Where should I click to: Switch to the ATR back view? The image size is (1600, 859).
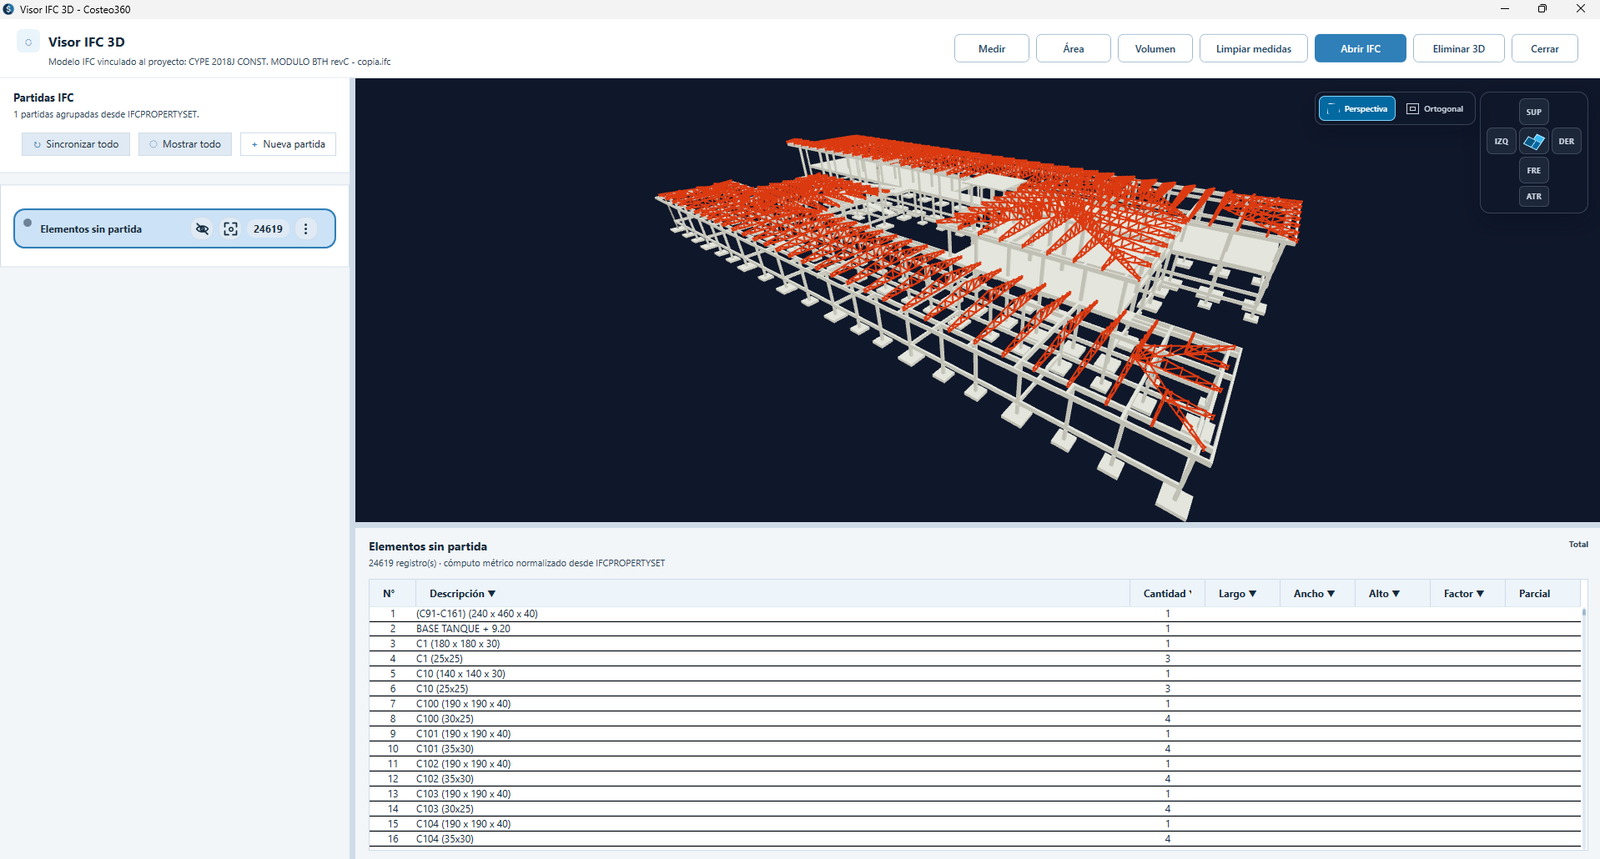tap(1534, 196)
